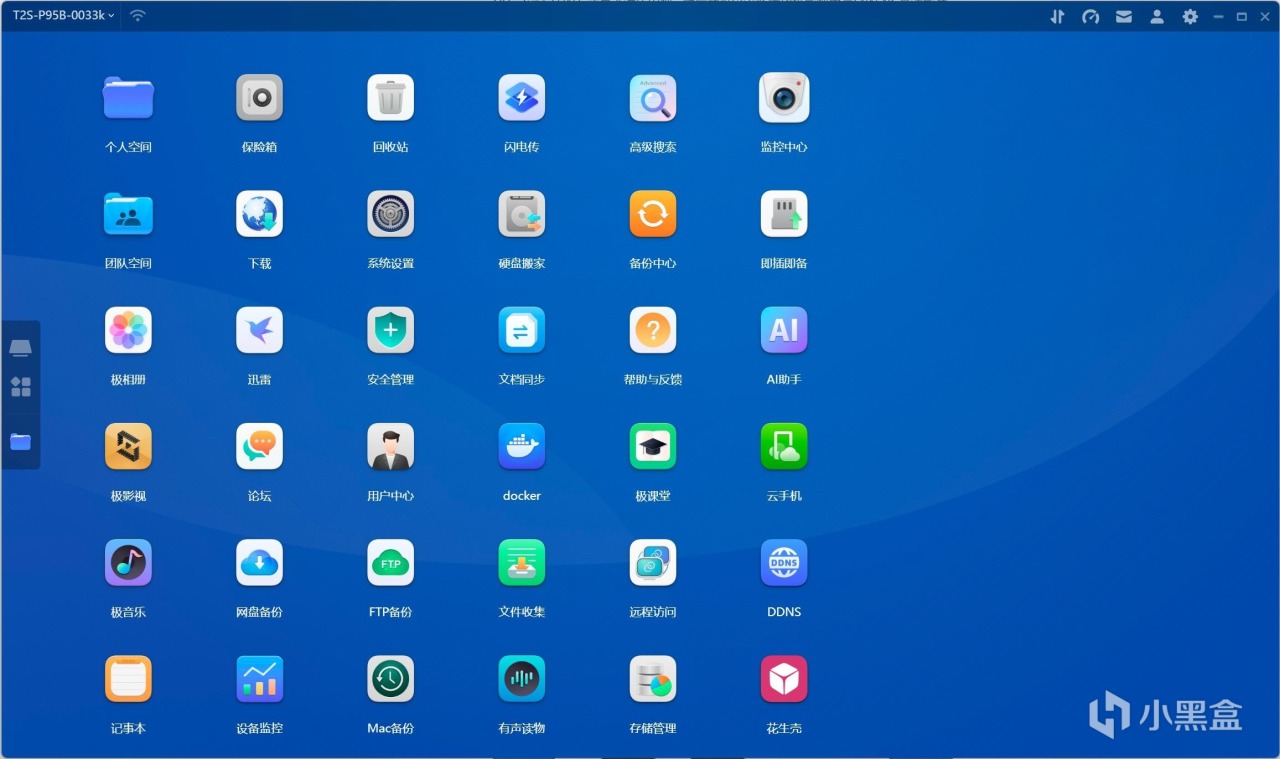Open the mail messages icon
The height and width of the screenshot is (759, 1280).
(x=1124, y=17)
